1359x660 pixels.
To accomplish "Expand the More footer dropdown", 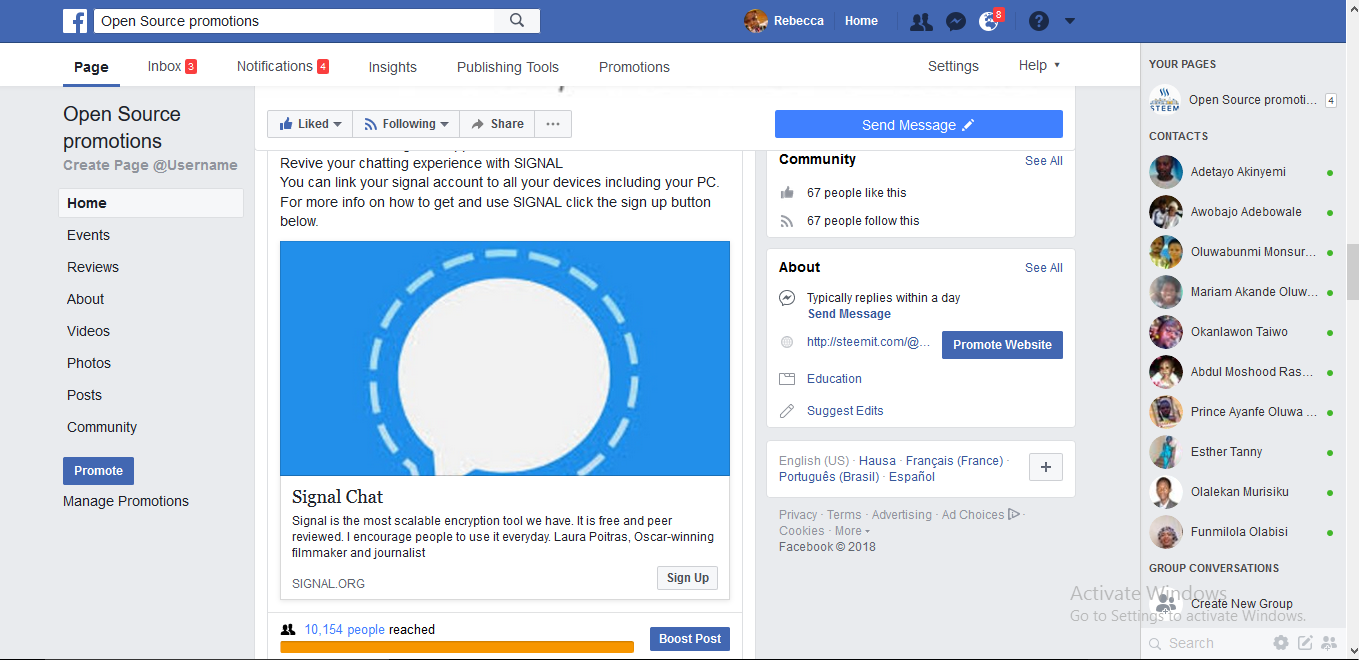I will pos(852,531).
